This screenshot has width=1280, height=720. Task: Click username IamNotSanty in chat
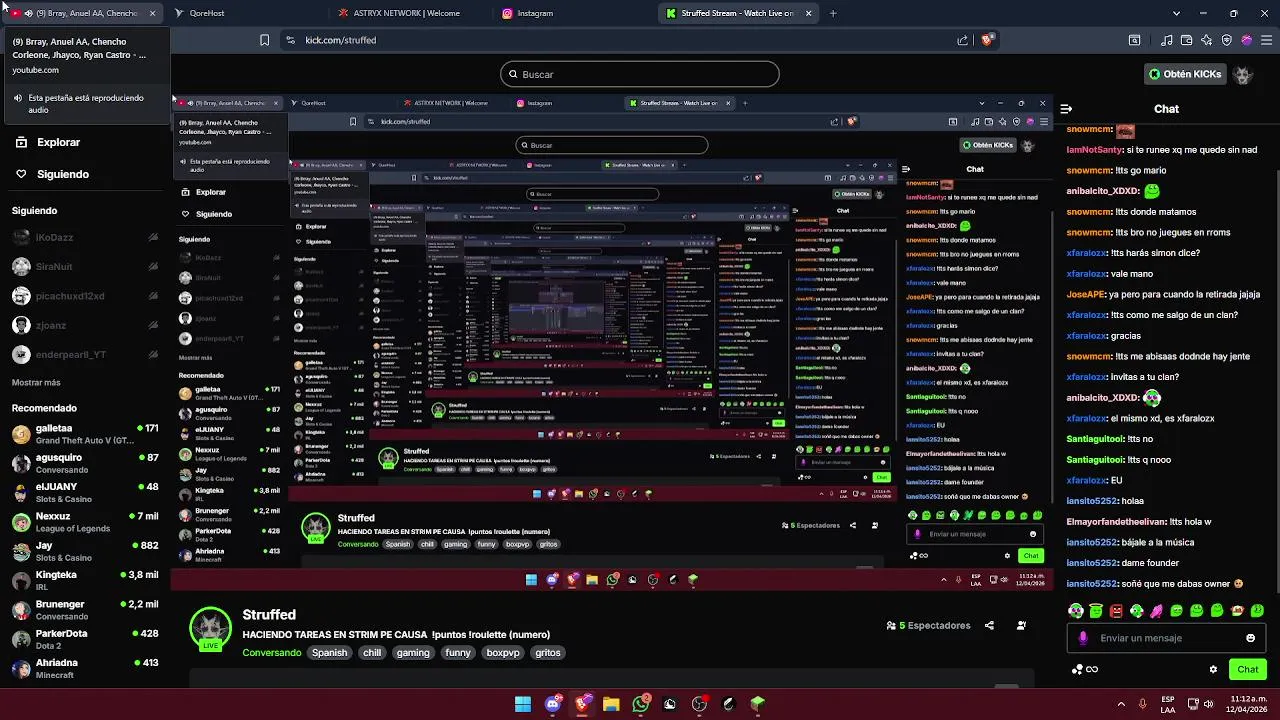[1094, 150]
